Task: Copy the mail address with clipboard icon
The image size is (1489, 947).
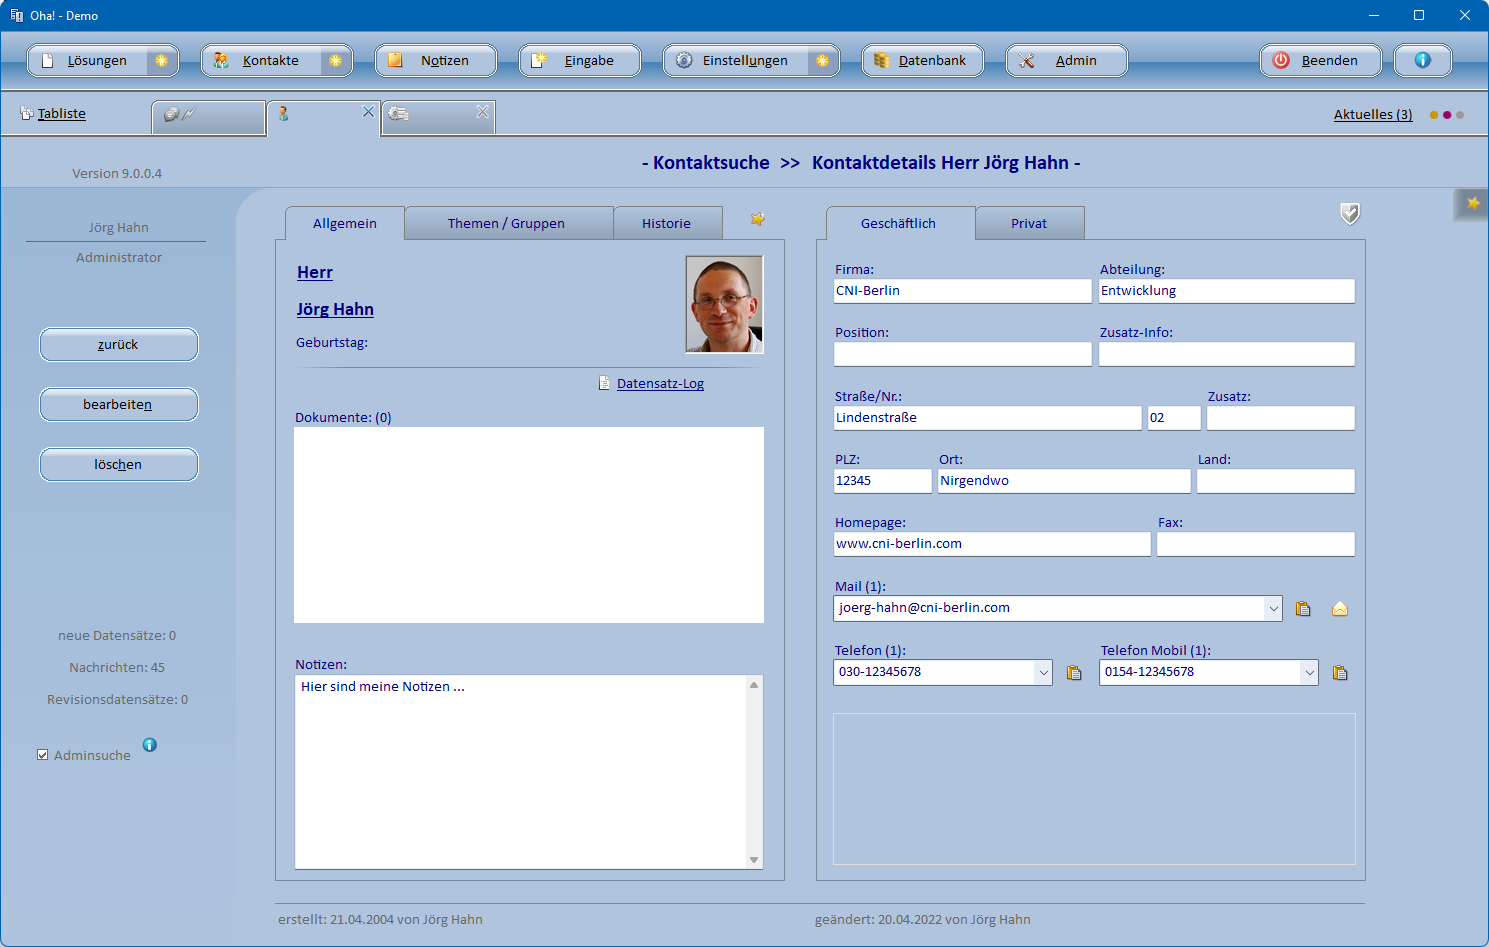Action: click(1303, 609)
